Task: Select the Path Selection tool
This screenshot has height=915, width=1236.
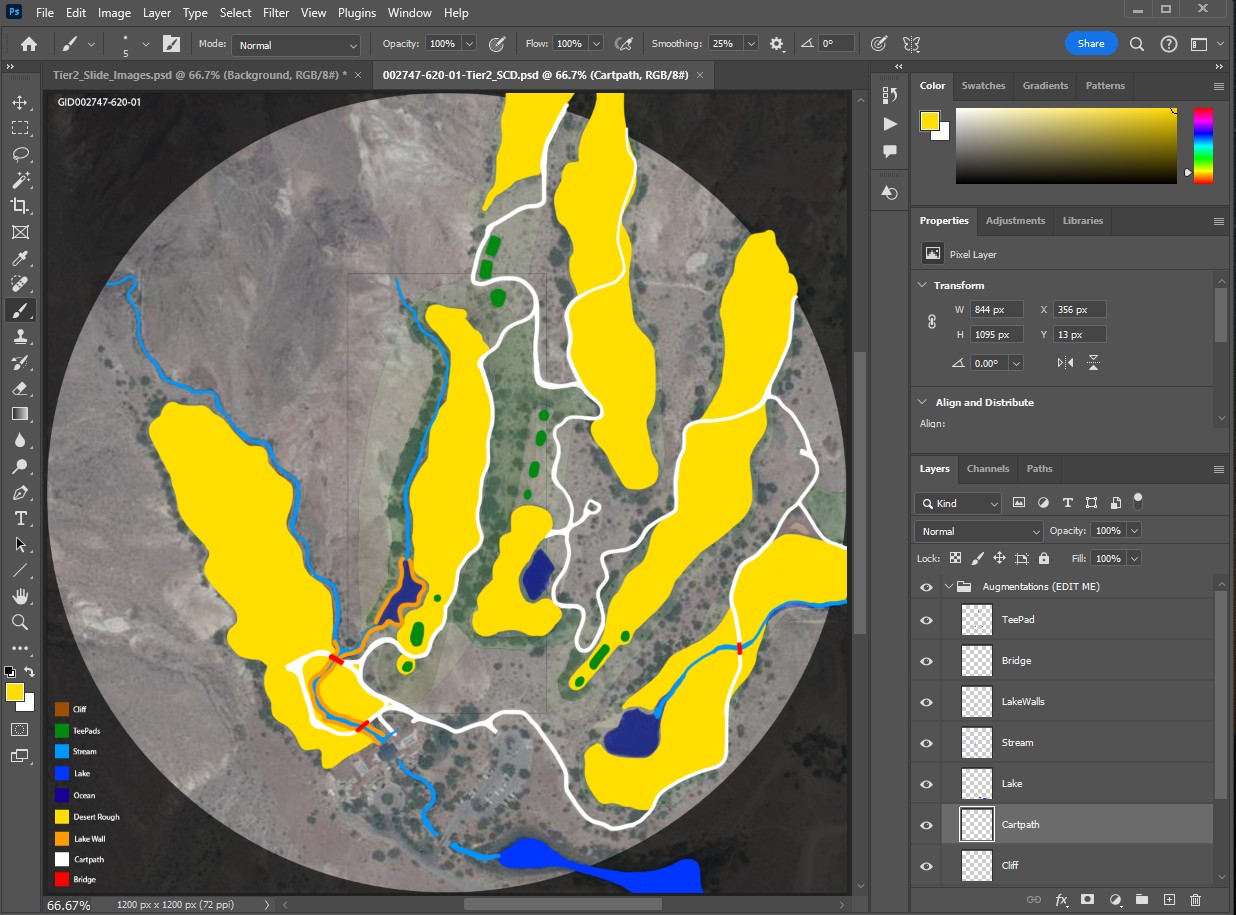Action: tap(20, 544)
